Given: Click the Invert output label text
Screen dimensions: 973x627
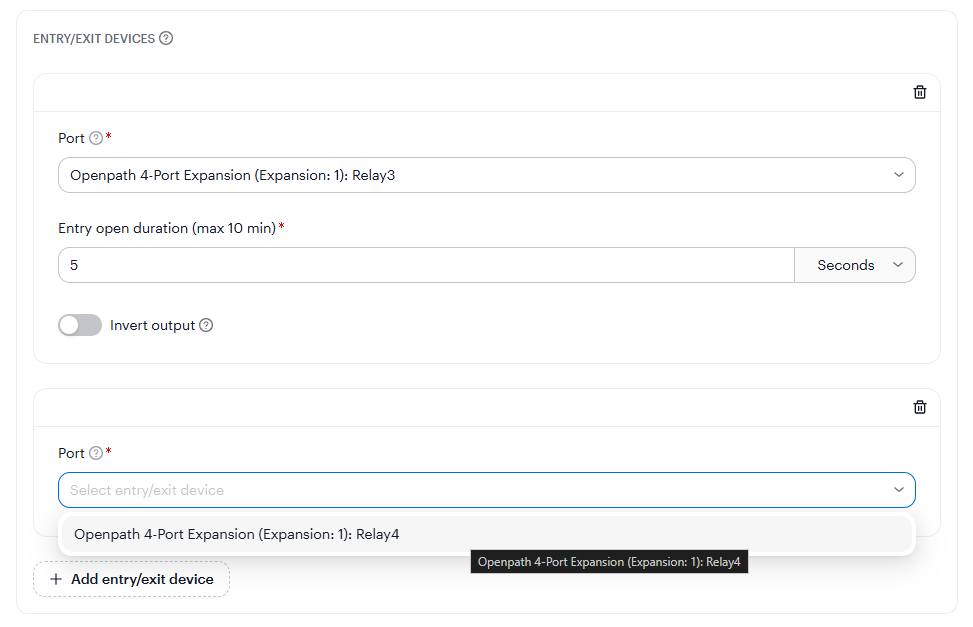Looking at the screenshot, I should [153, 325].
